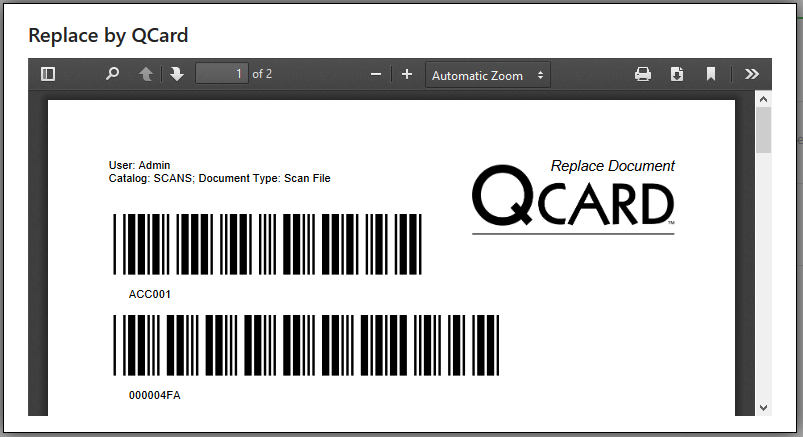
Task: Click the "User: Admin" text
Action: tap(139, 165)
